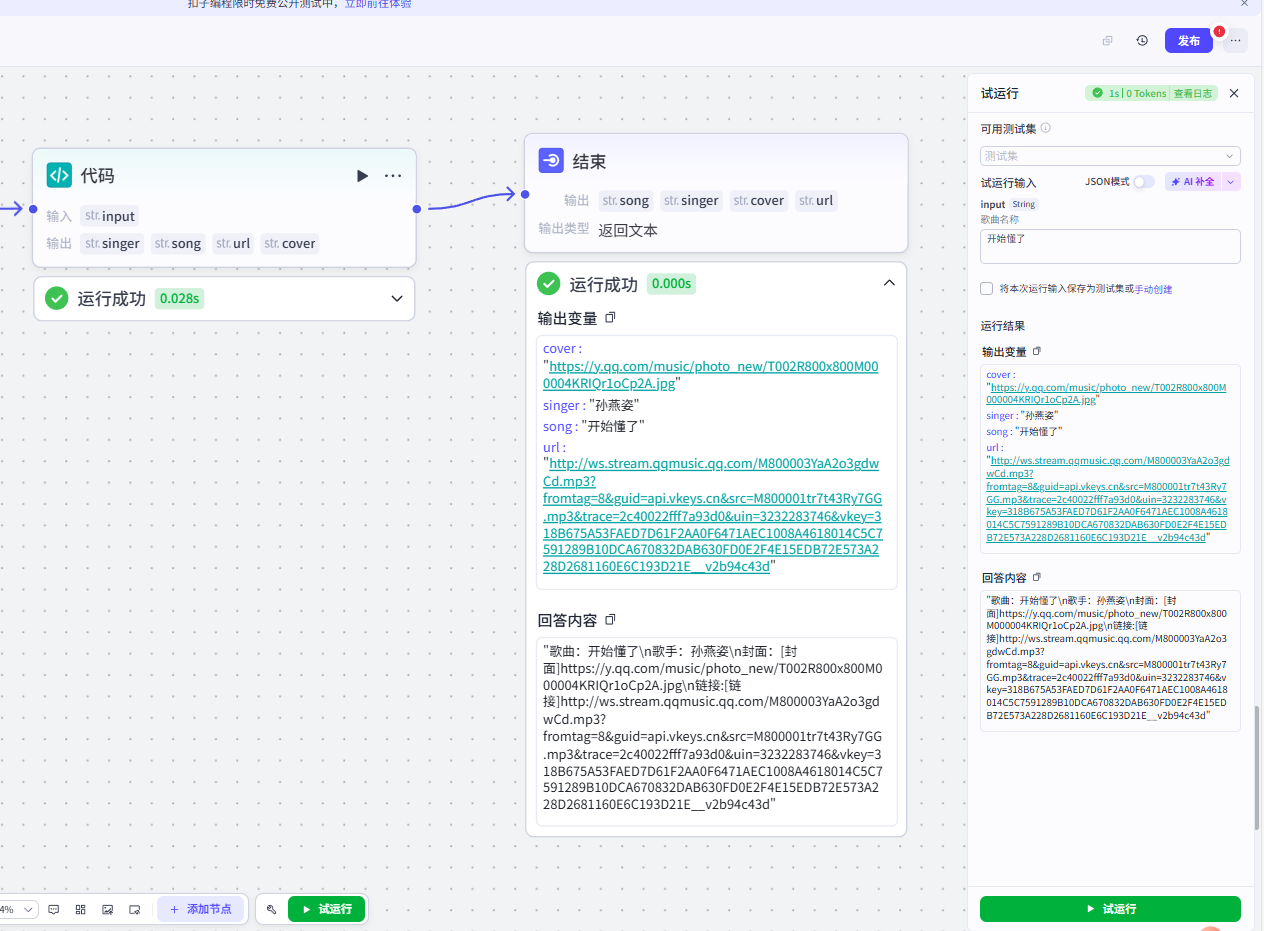
Task: Click 返回文本 output type in 结束 node
Action: coord(628,230)
